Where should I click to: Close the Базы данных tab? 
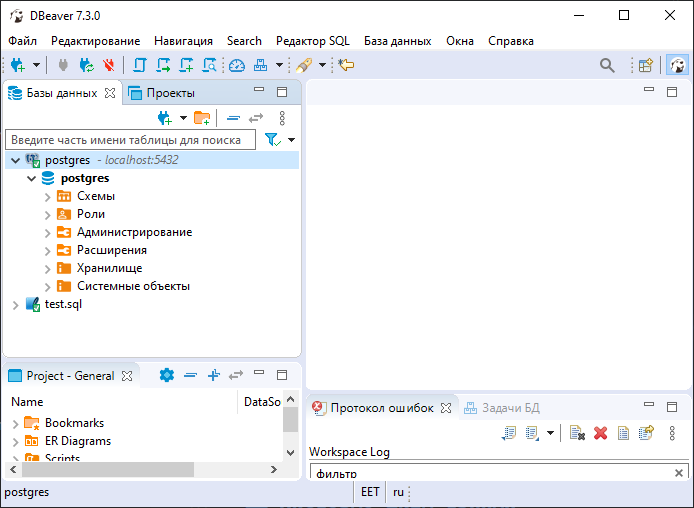pyautogui.click(x=110, y=93)
